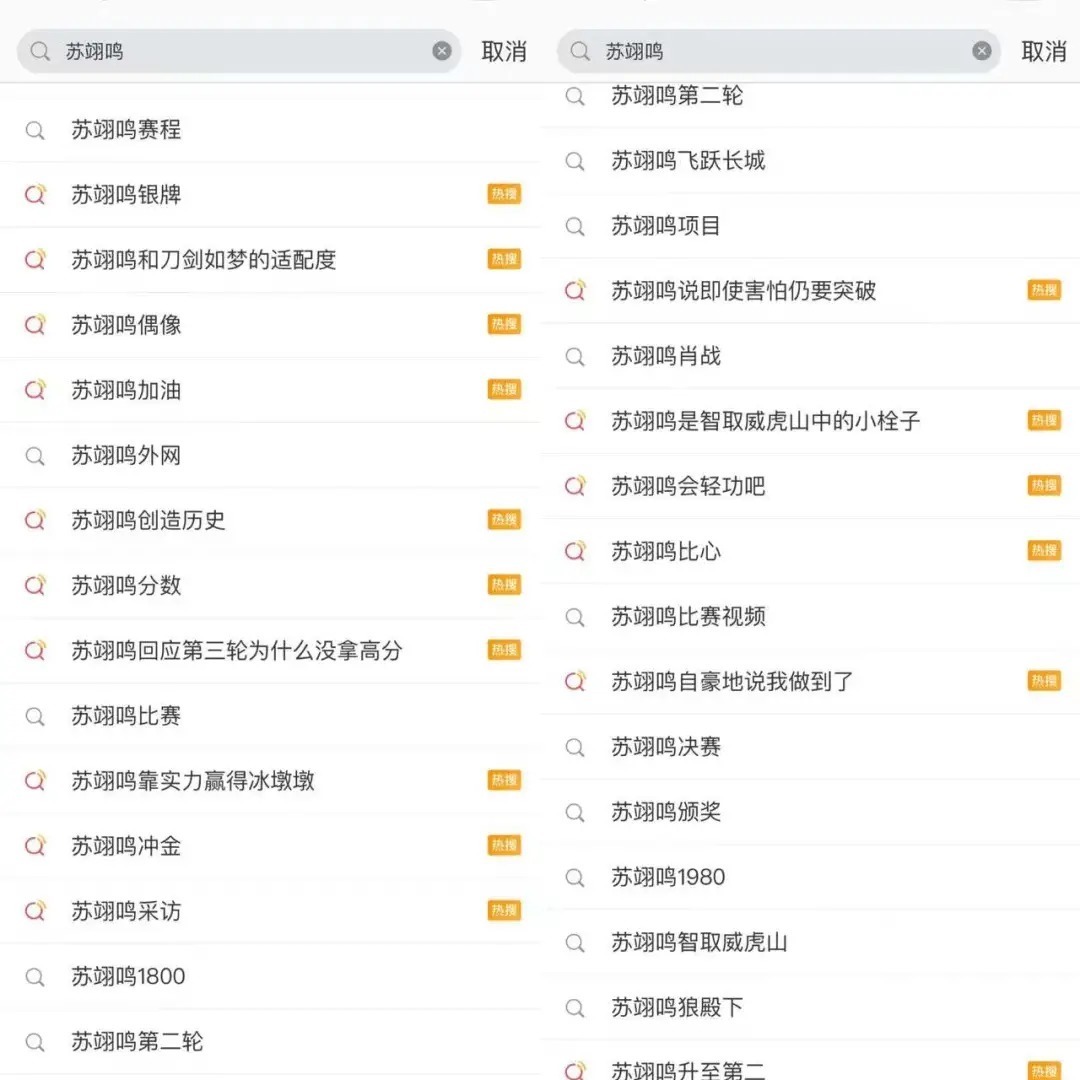Viewport: 1080px width, 1080px height.
Task: Click the search icon beside 苏翊鸣项目
Action: click(x=575, y=227)
